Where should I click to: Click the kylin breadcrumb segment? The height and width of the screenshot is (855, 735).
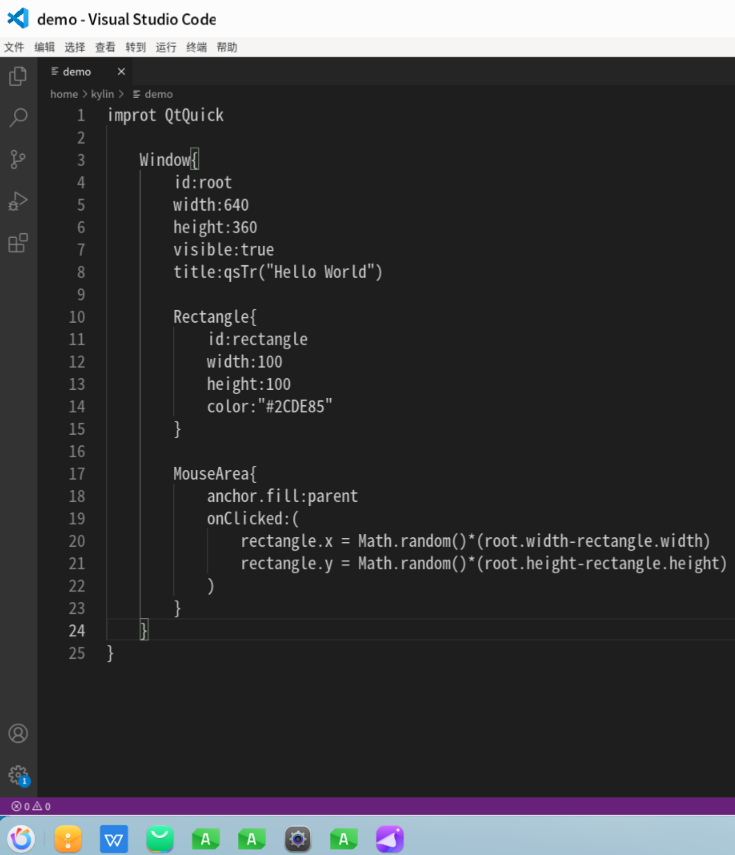[x=103, y=94]
